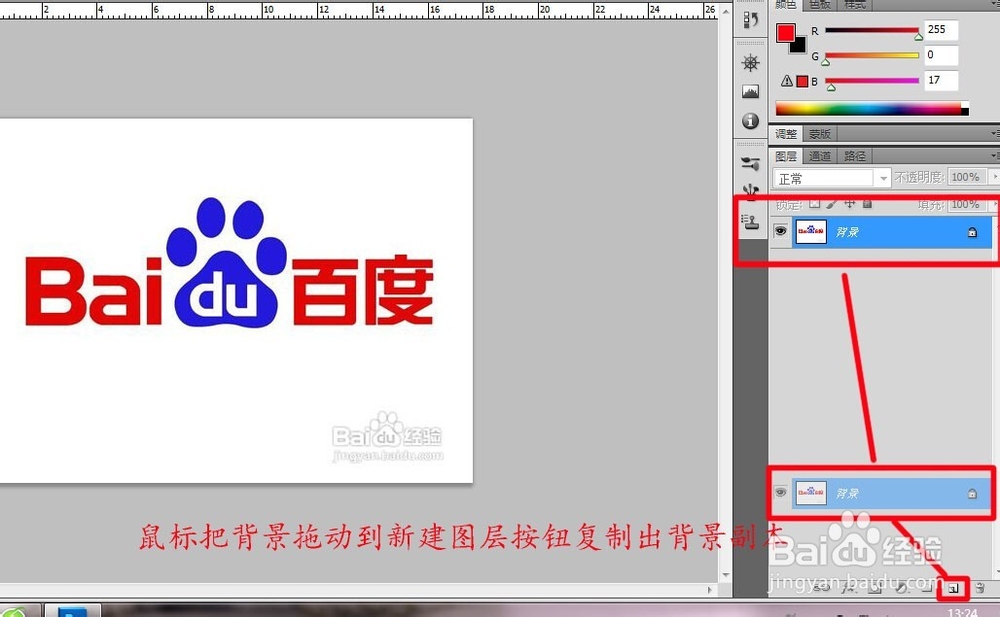
Task: Toggle lock transparent pixels
Action: click(x=814, y=204)
